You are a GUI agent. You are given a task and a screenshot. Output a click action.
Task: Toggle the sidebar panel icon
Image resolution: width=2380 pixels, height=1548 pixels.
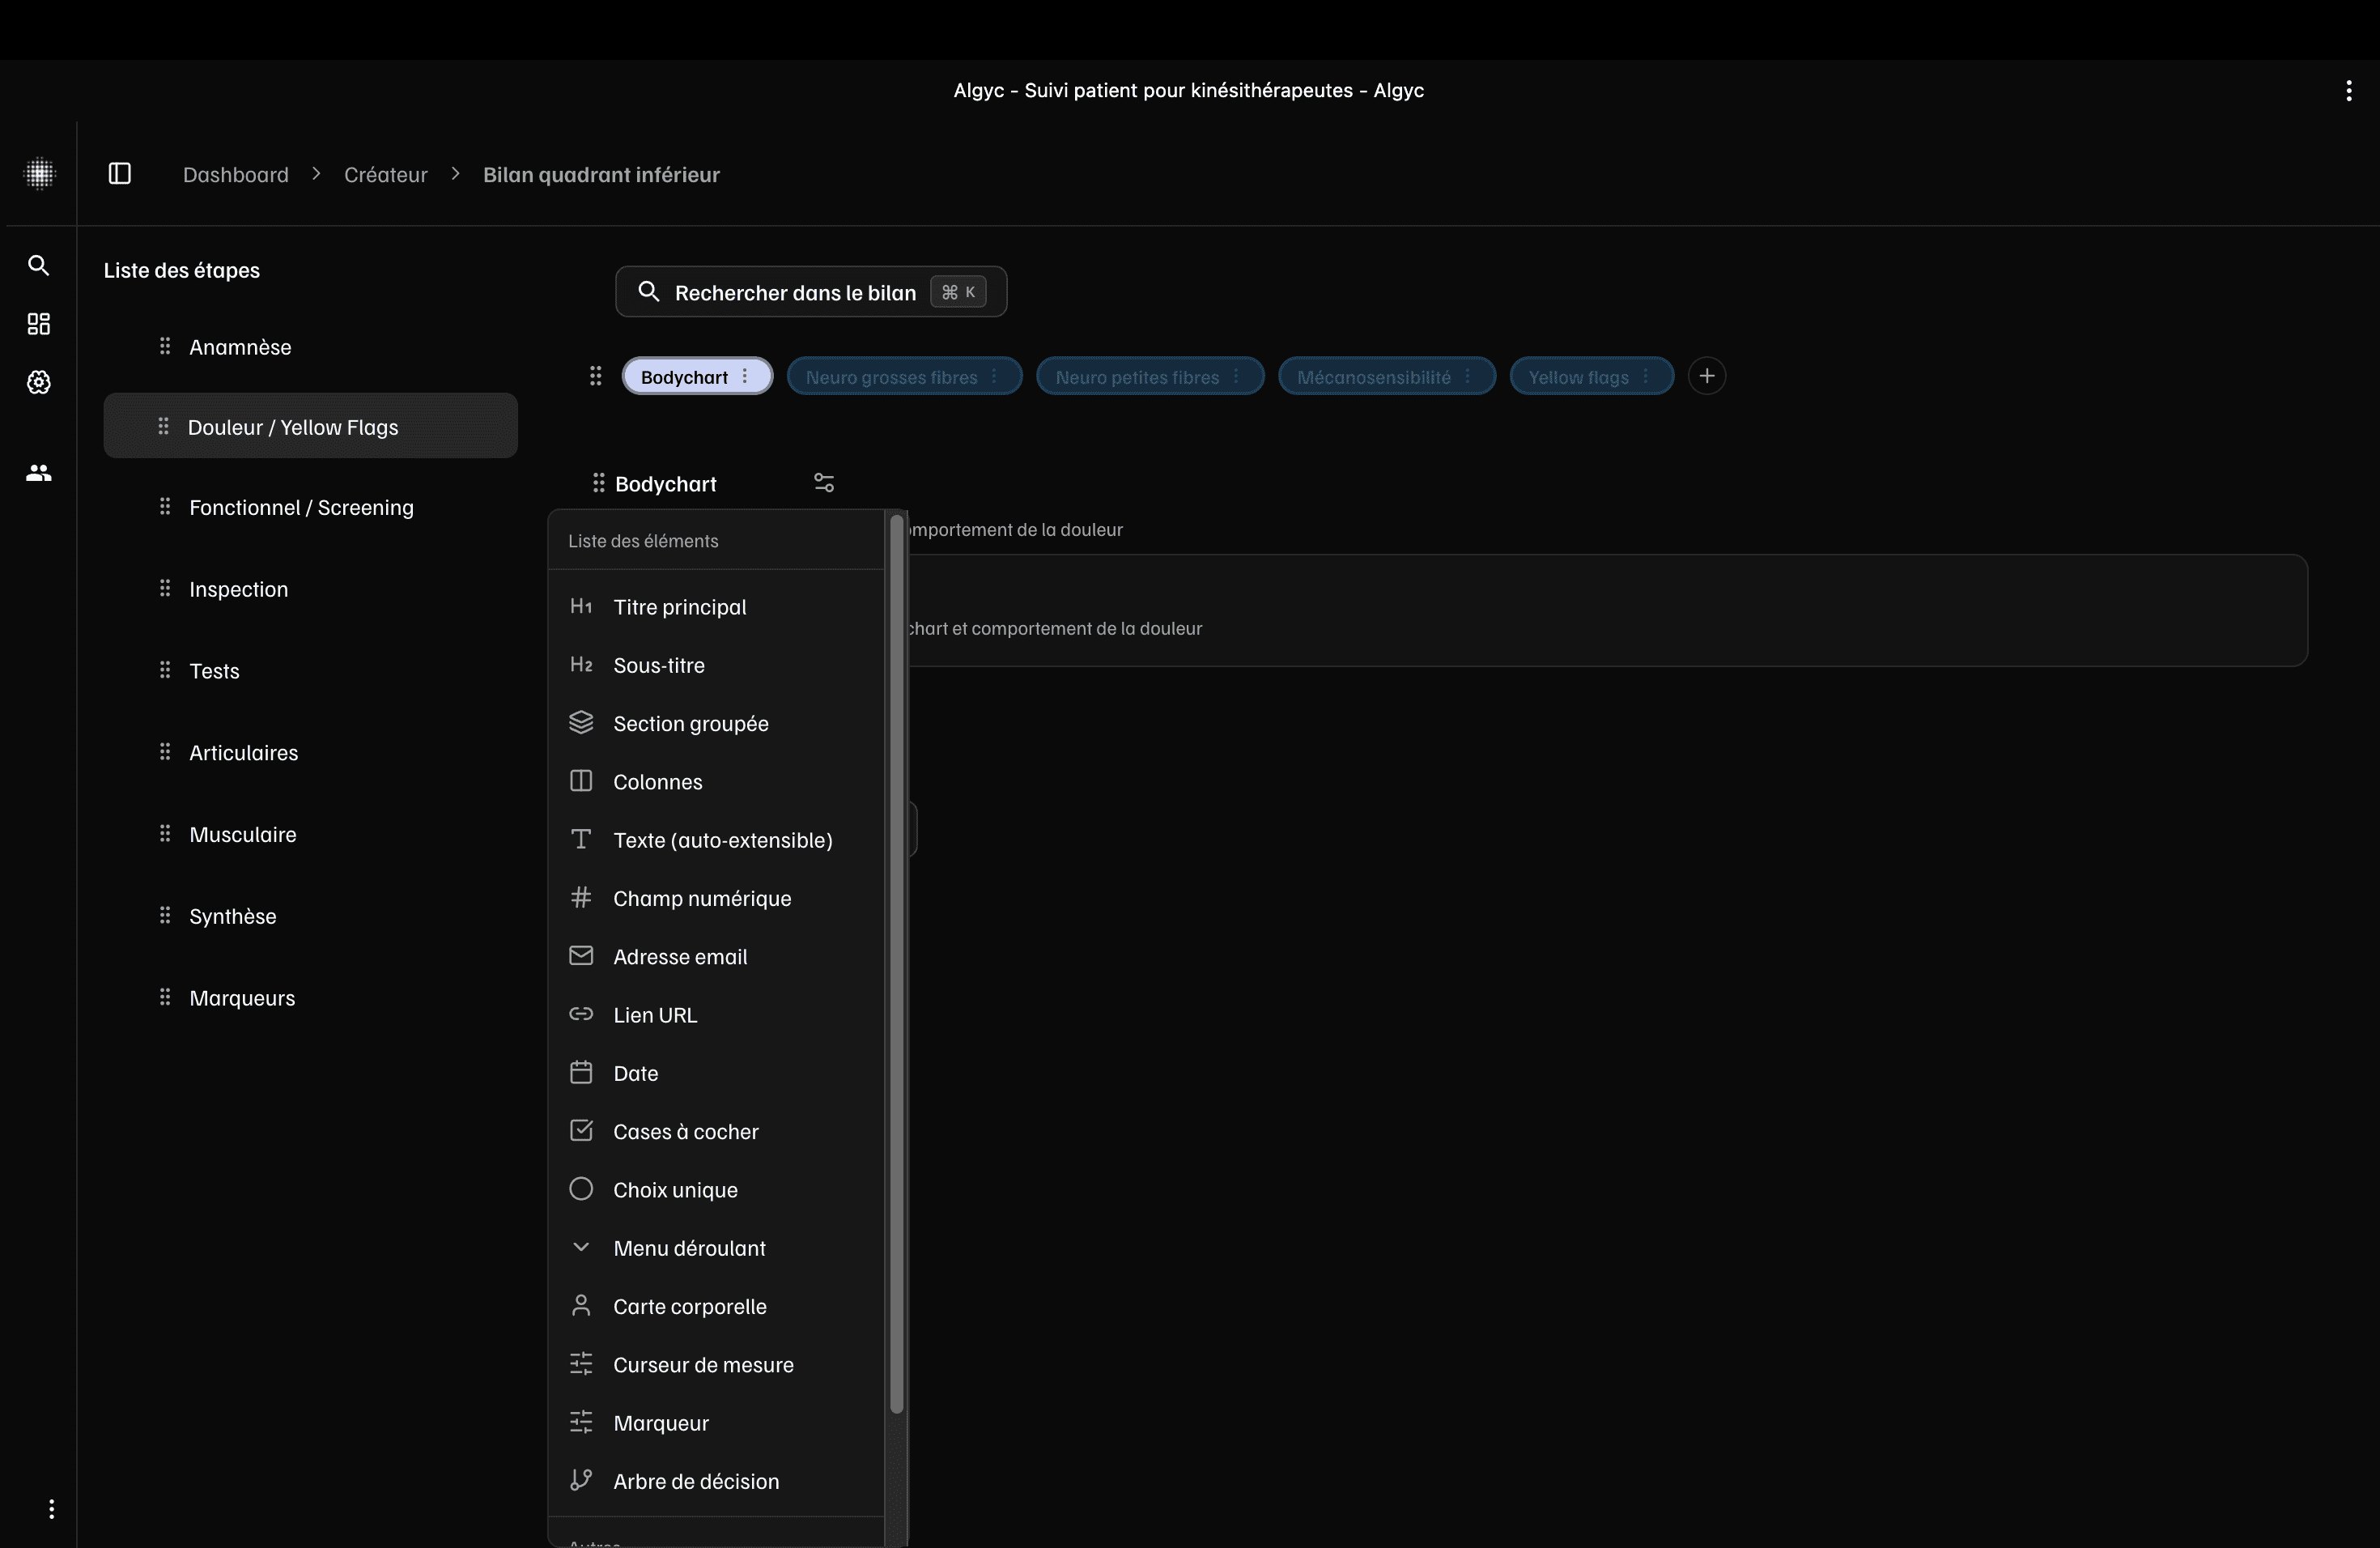tap(120, 174)
